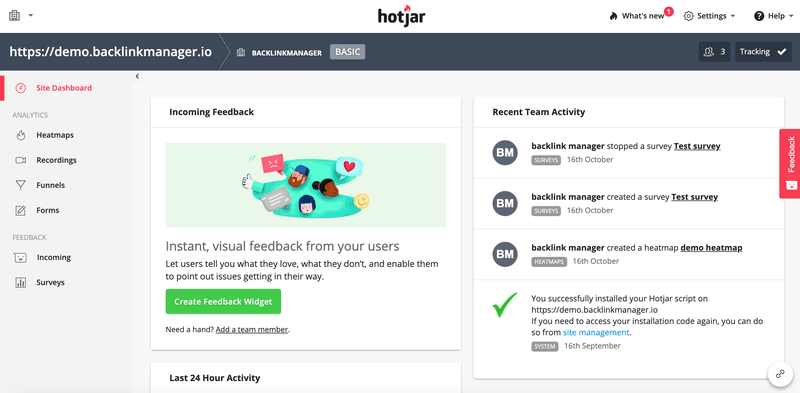Open the red Feedback side tab

pyautogui.click(x=790, y=163)
